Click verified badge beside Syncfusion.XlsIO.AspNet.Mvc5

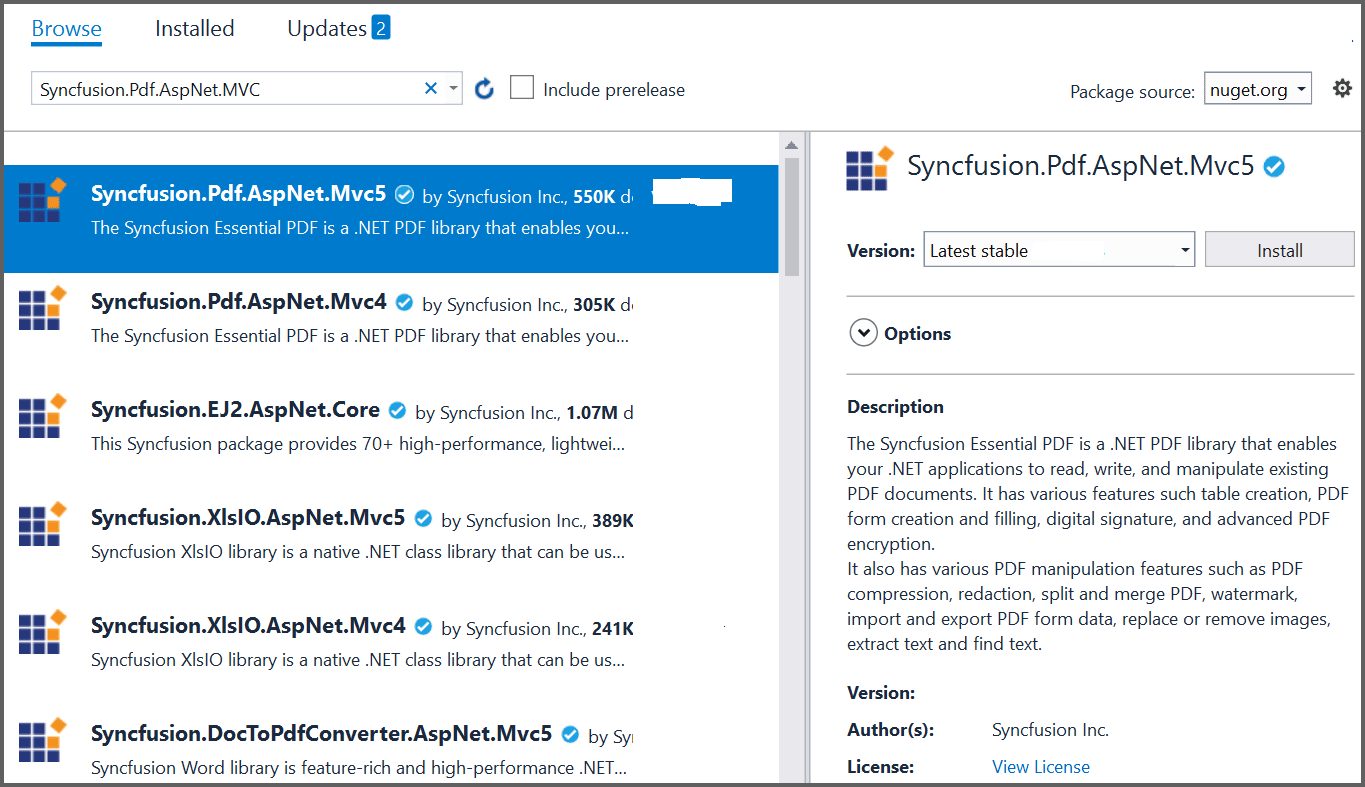[423, 518]
